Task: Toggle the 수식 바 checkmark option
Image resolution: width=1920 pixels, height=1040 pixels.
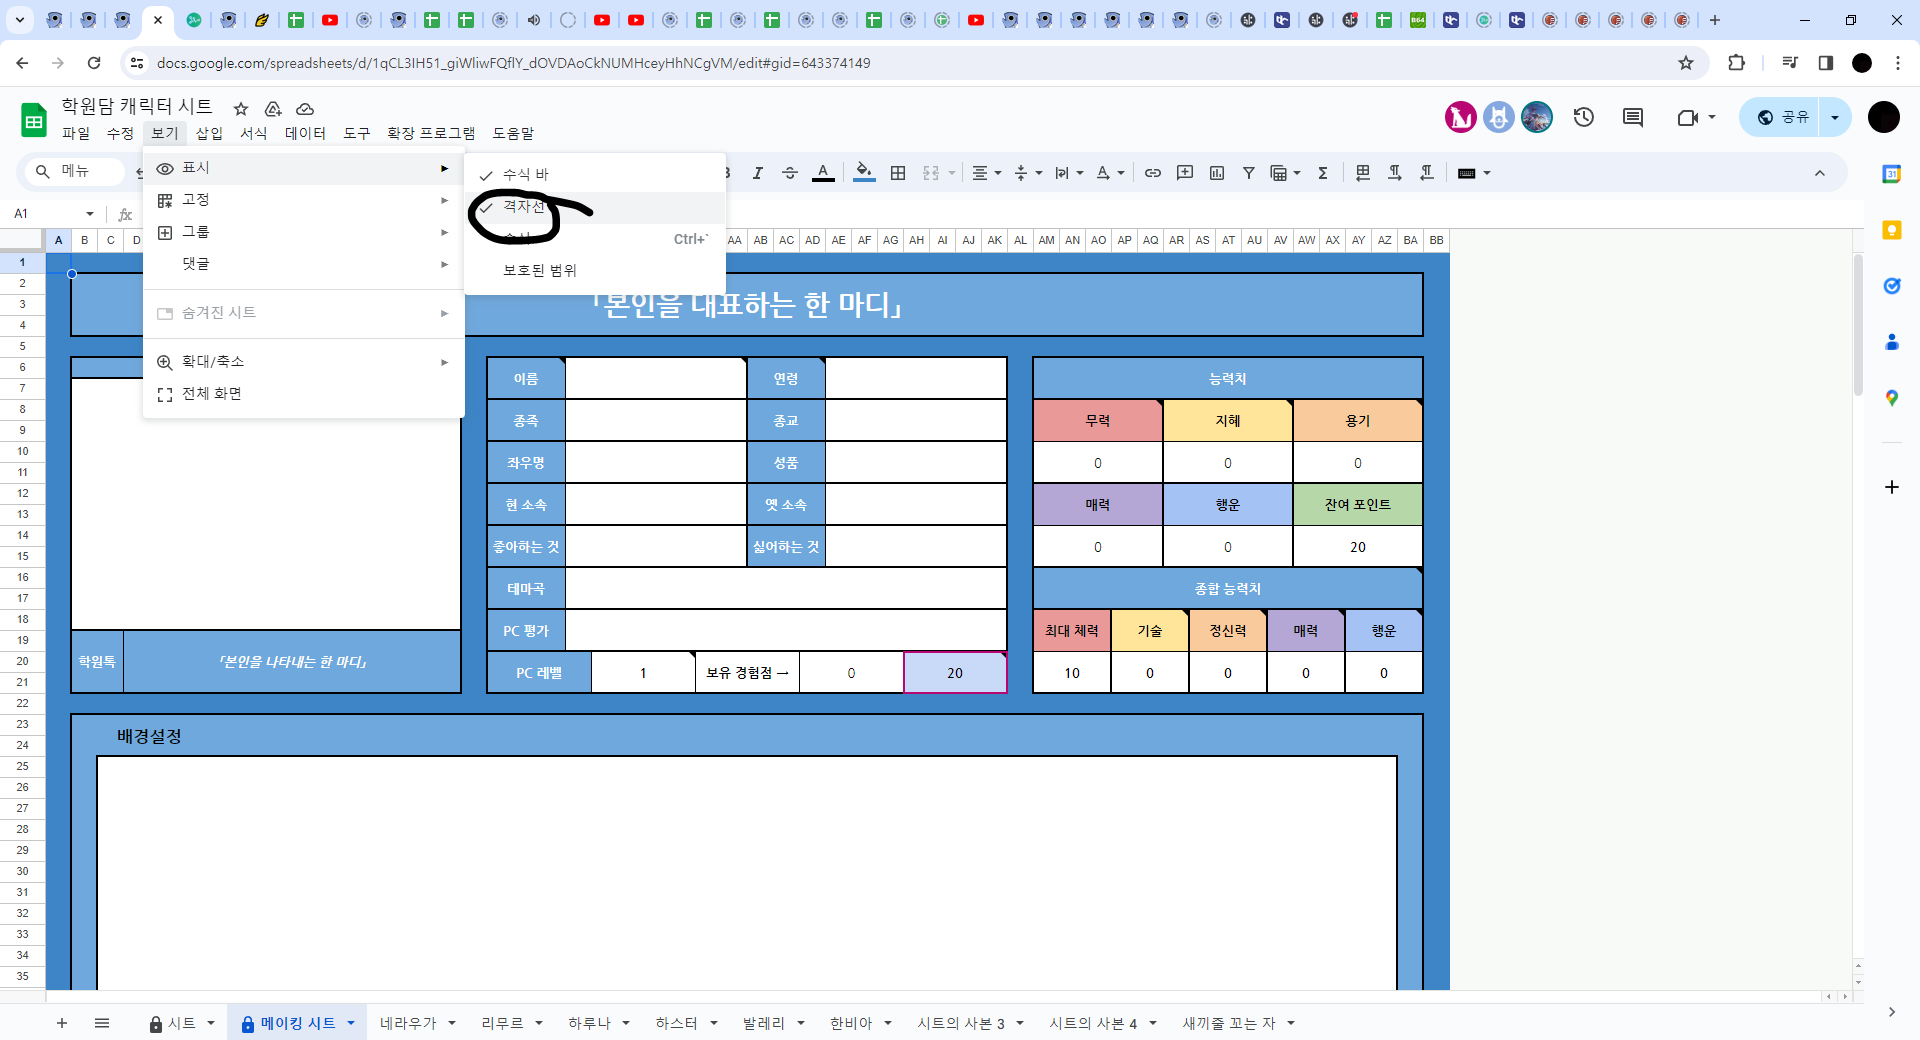Action: [526, 175]
